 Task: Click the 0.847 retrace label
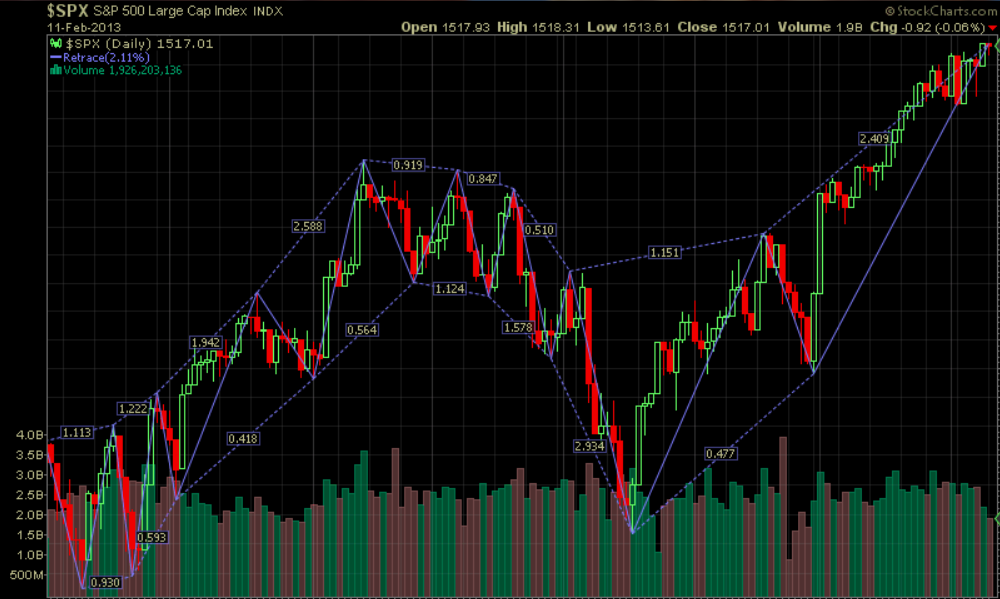(x=483, y=179)
